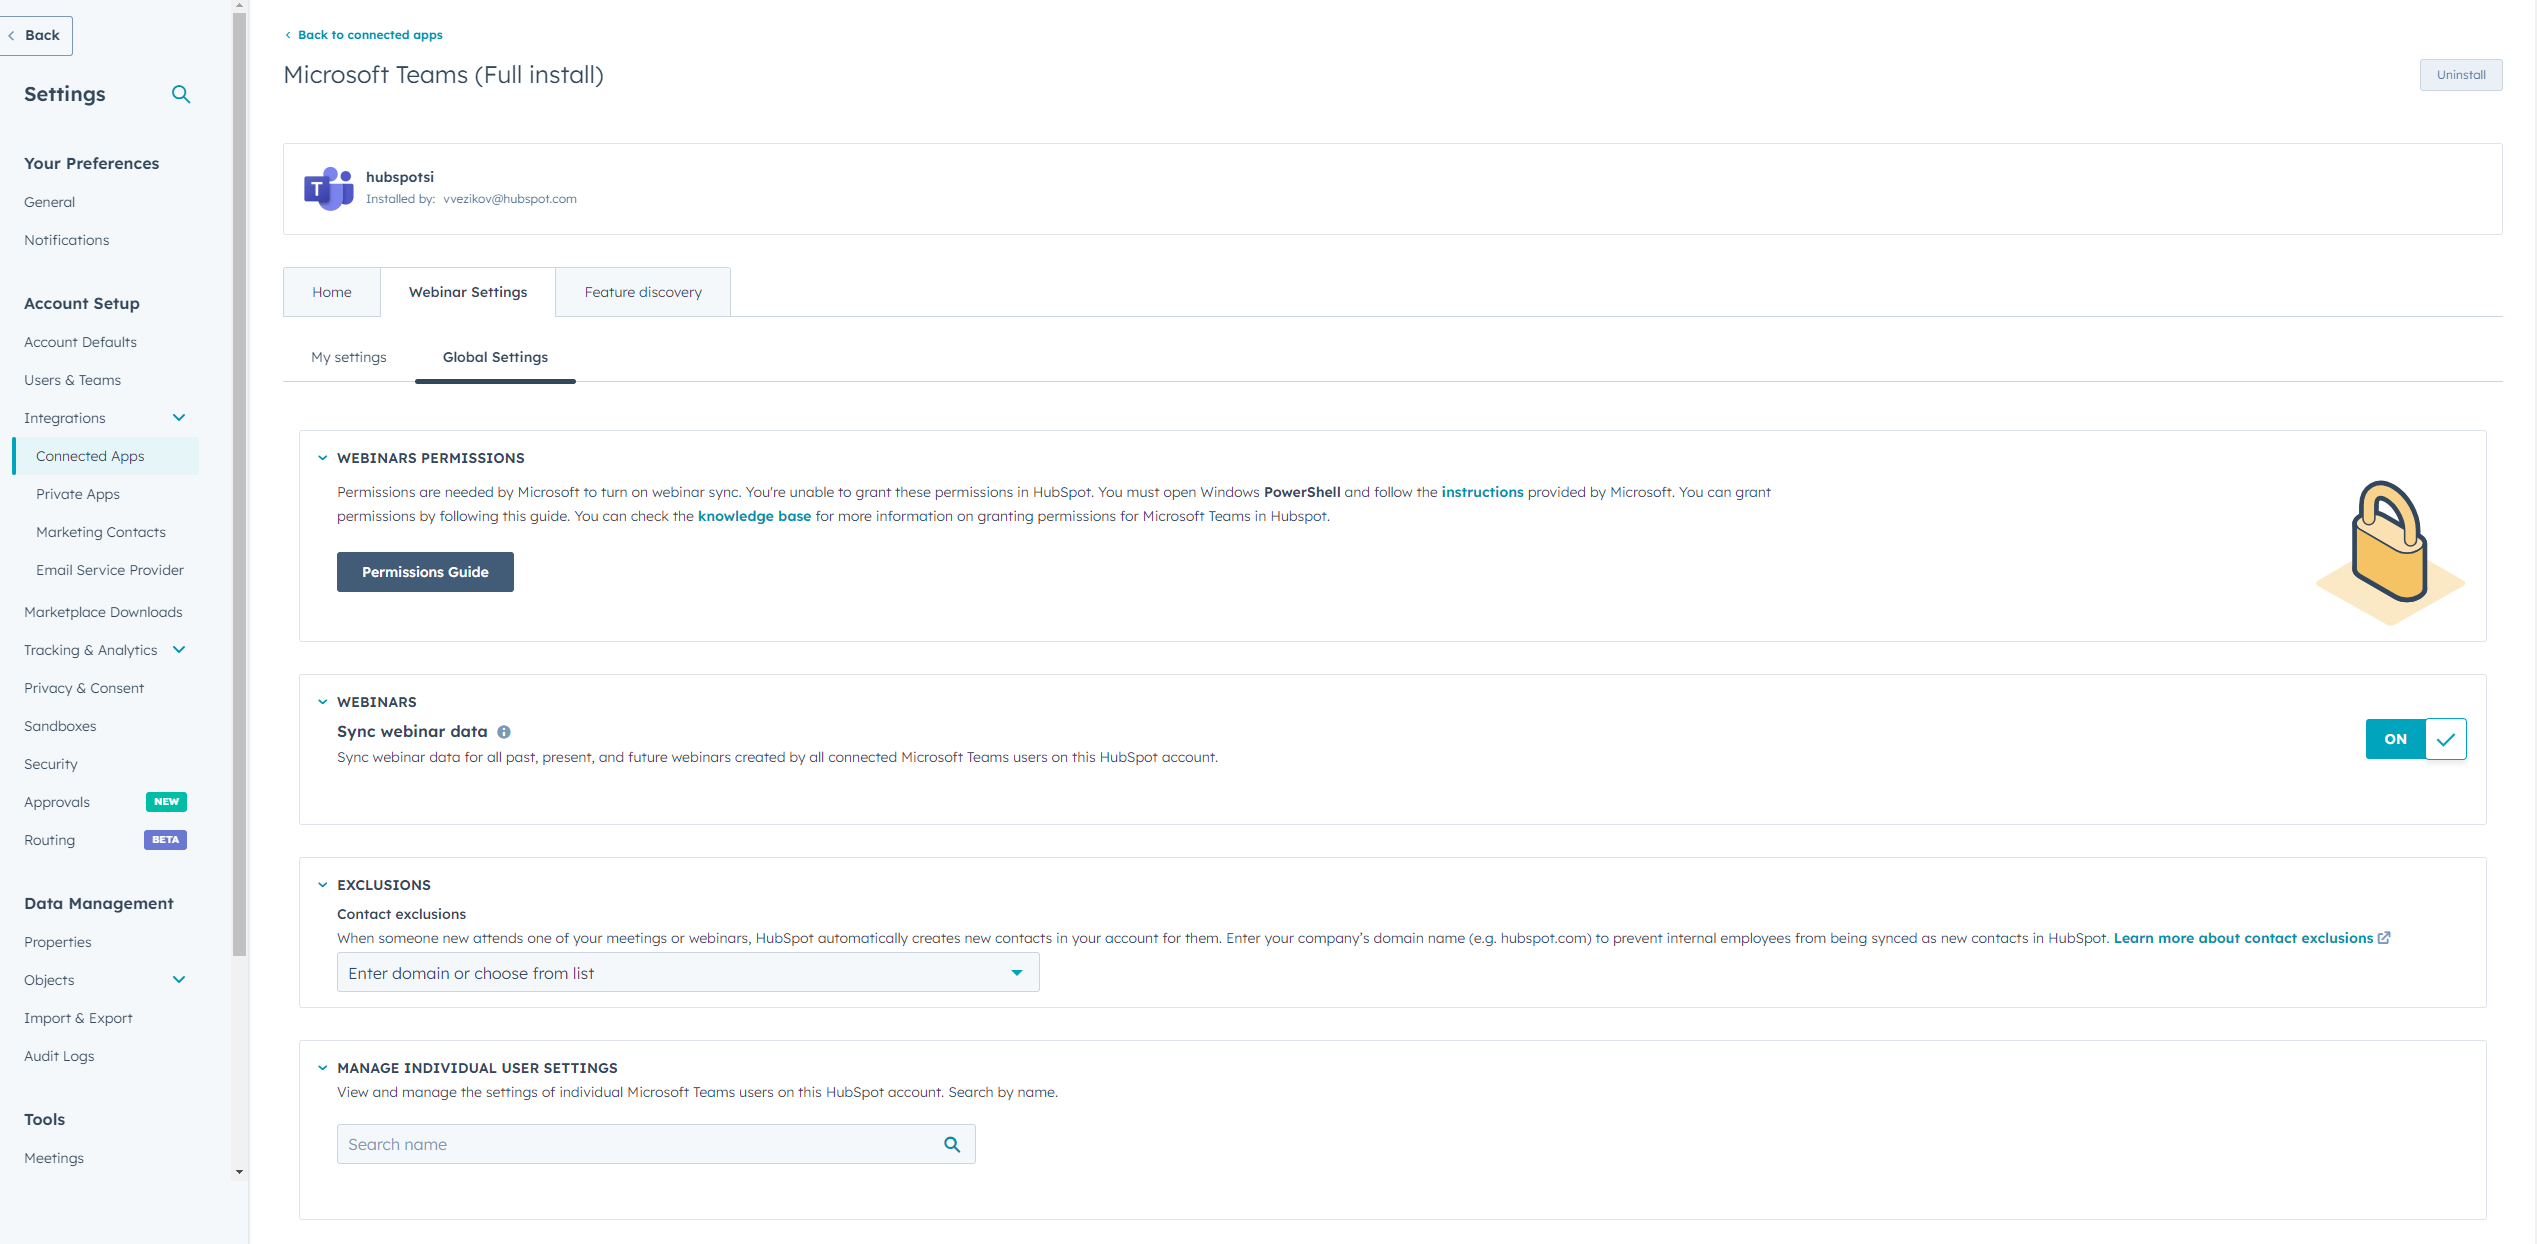The image size is (2537, 1244).
Task: Go to Account Defaults
Action: [81, 342]
